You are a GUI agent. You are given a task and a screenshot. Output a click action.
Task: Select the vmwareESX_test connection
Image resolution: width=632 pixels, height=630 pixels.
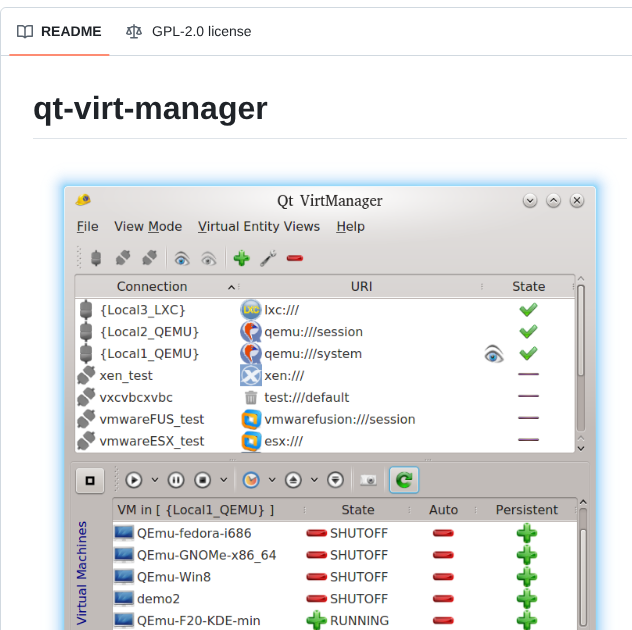tap(152, 441)
